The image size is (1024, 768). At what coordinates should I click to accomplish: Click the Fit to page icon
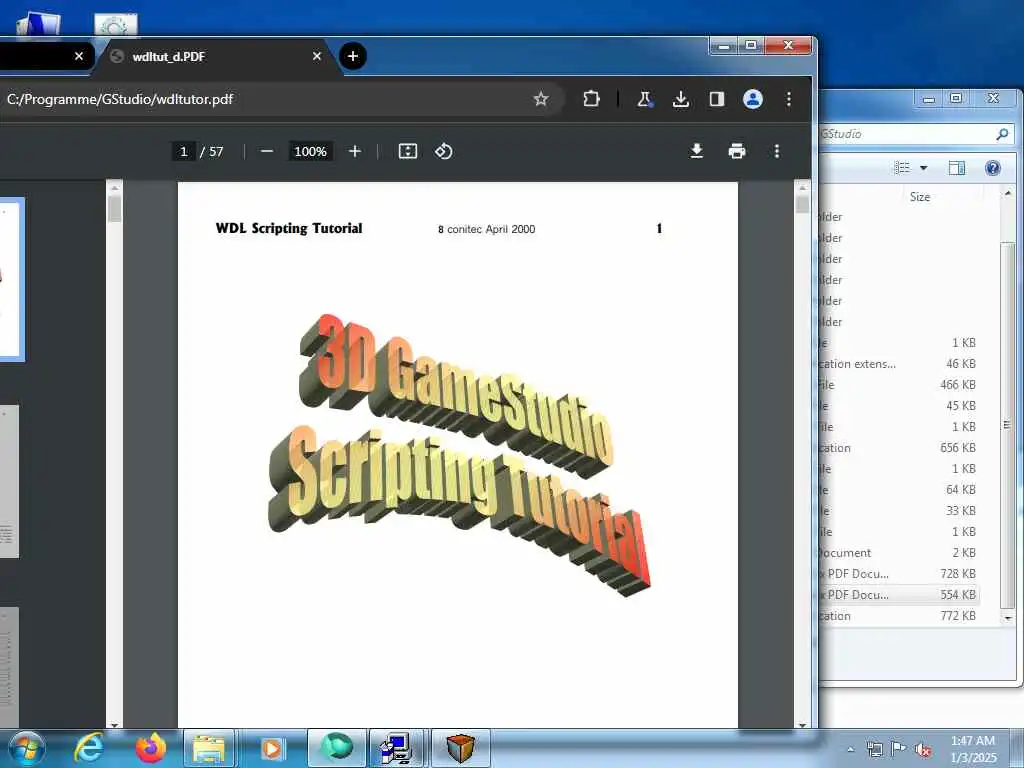[408, 152]
